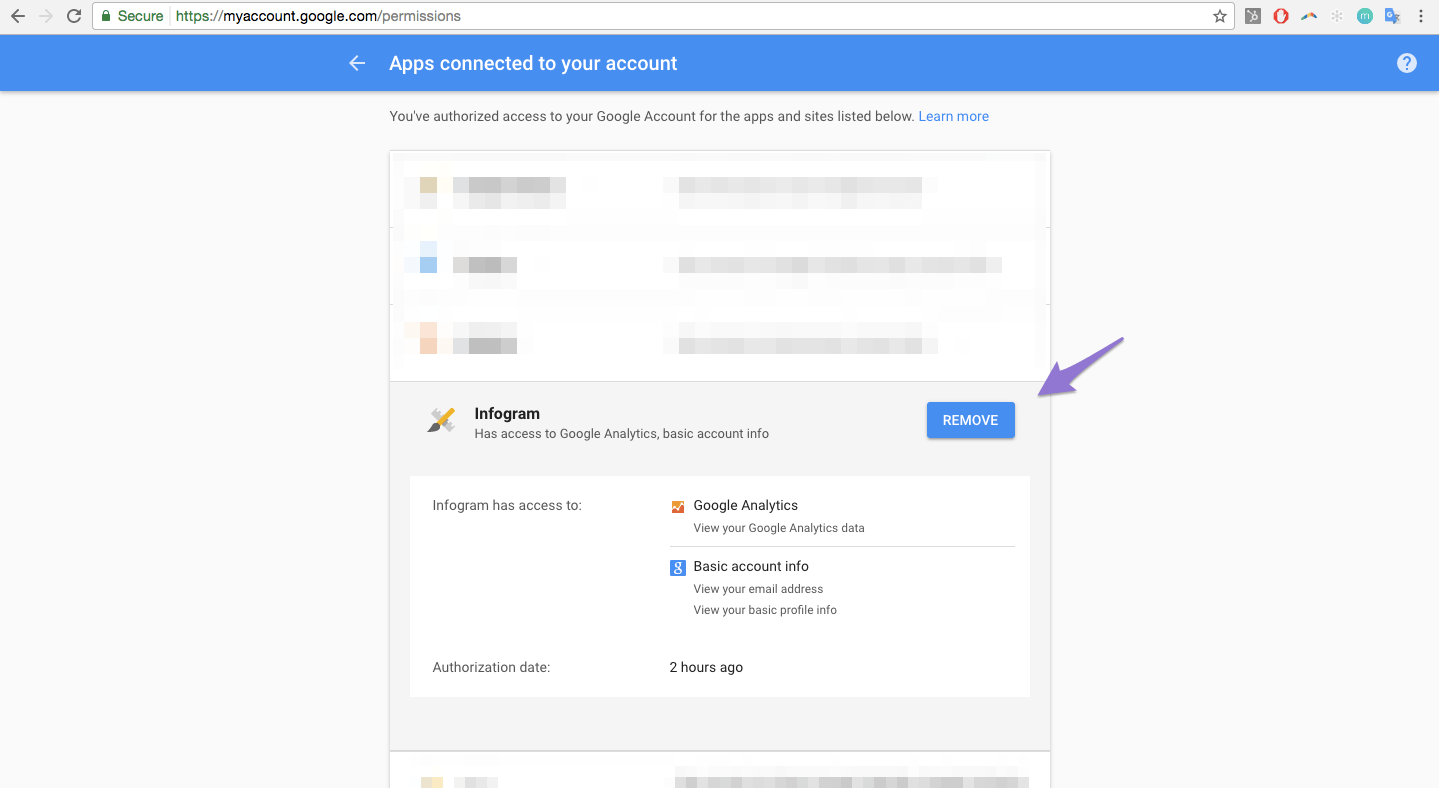
Task: Open the Google Translate extension icon
Action: pos(1392,16)
